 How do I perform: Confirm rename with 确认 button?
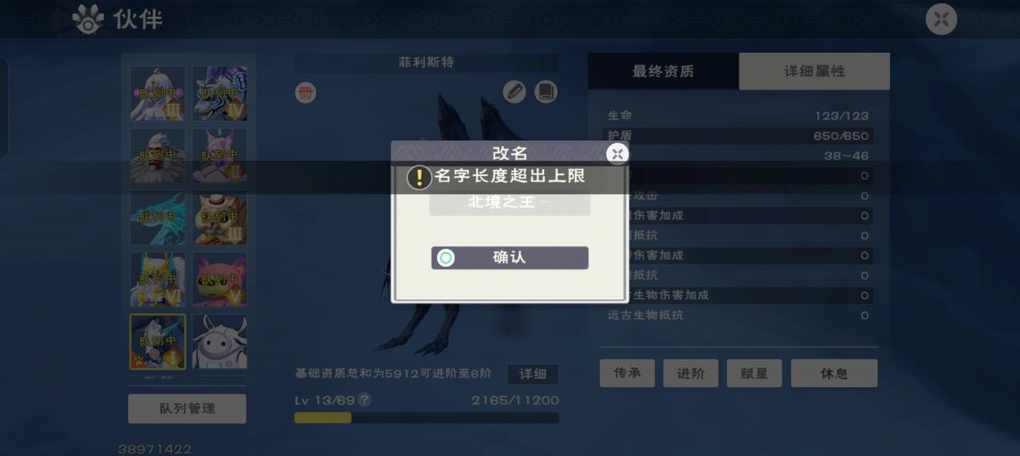coord(510,258)
